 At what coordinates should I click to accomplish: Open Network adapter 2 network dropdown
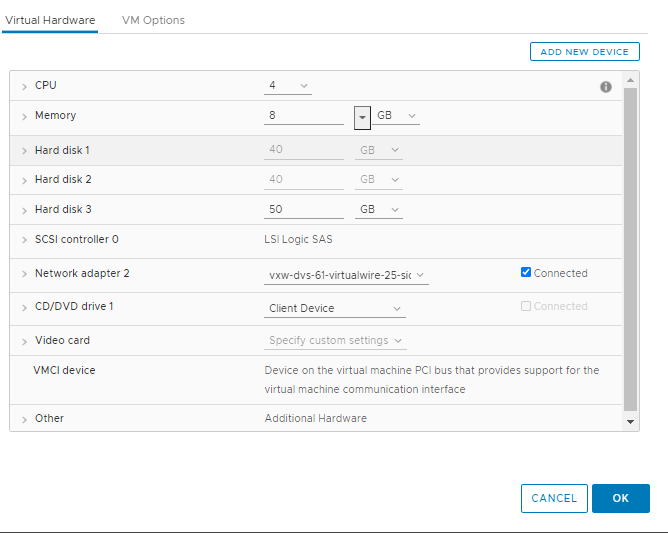346,275
